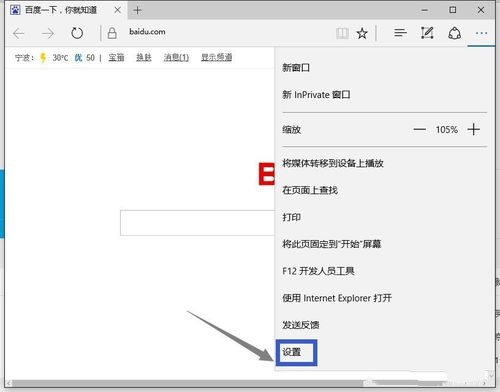Viewport: 500px width, 392px height.
Task: Refresh the current page
Action: (77, 33)
